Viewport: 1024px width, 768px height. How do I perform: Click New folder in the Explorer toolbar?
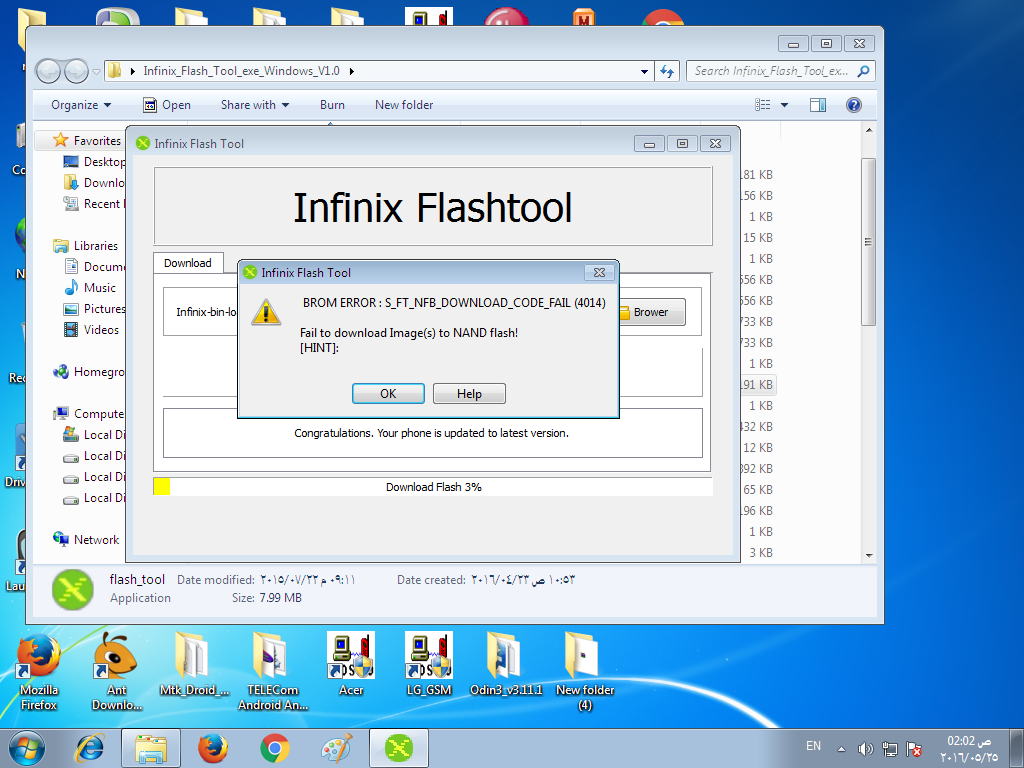tap(404, 105)
